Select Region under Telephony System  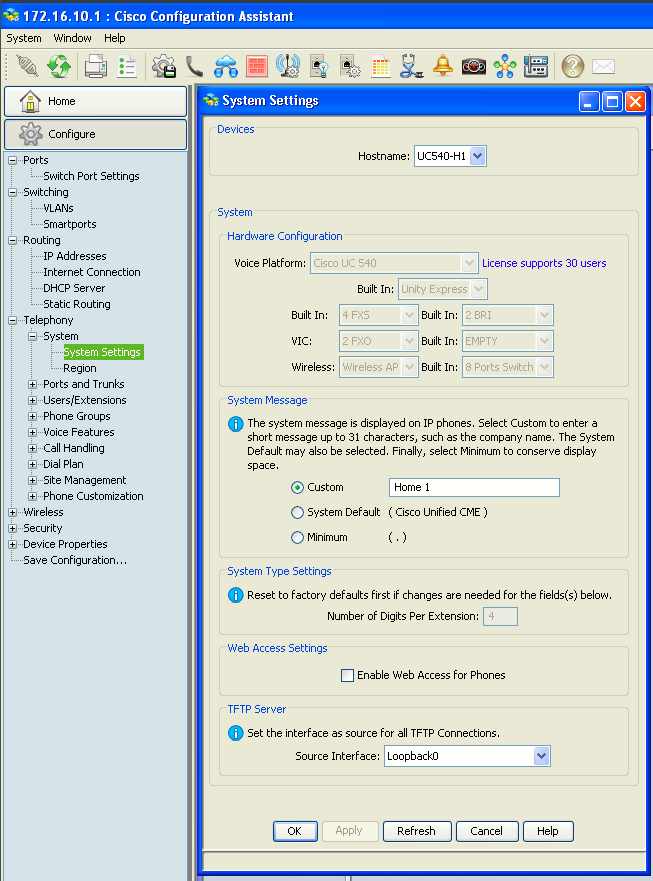click(x=80, y=369)
